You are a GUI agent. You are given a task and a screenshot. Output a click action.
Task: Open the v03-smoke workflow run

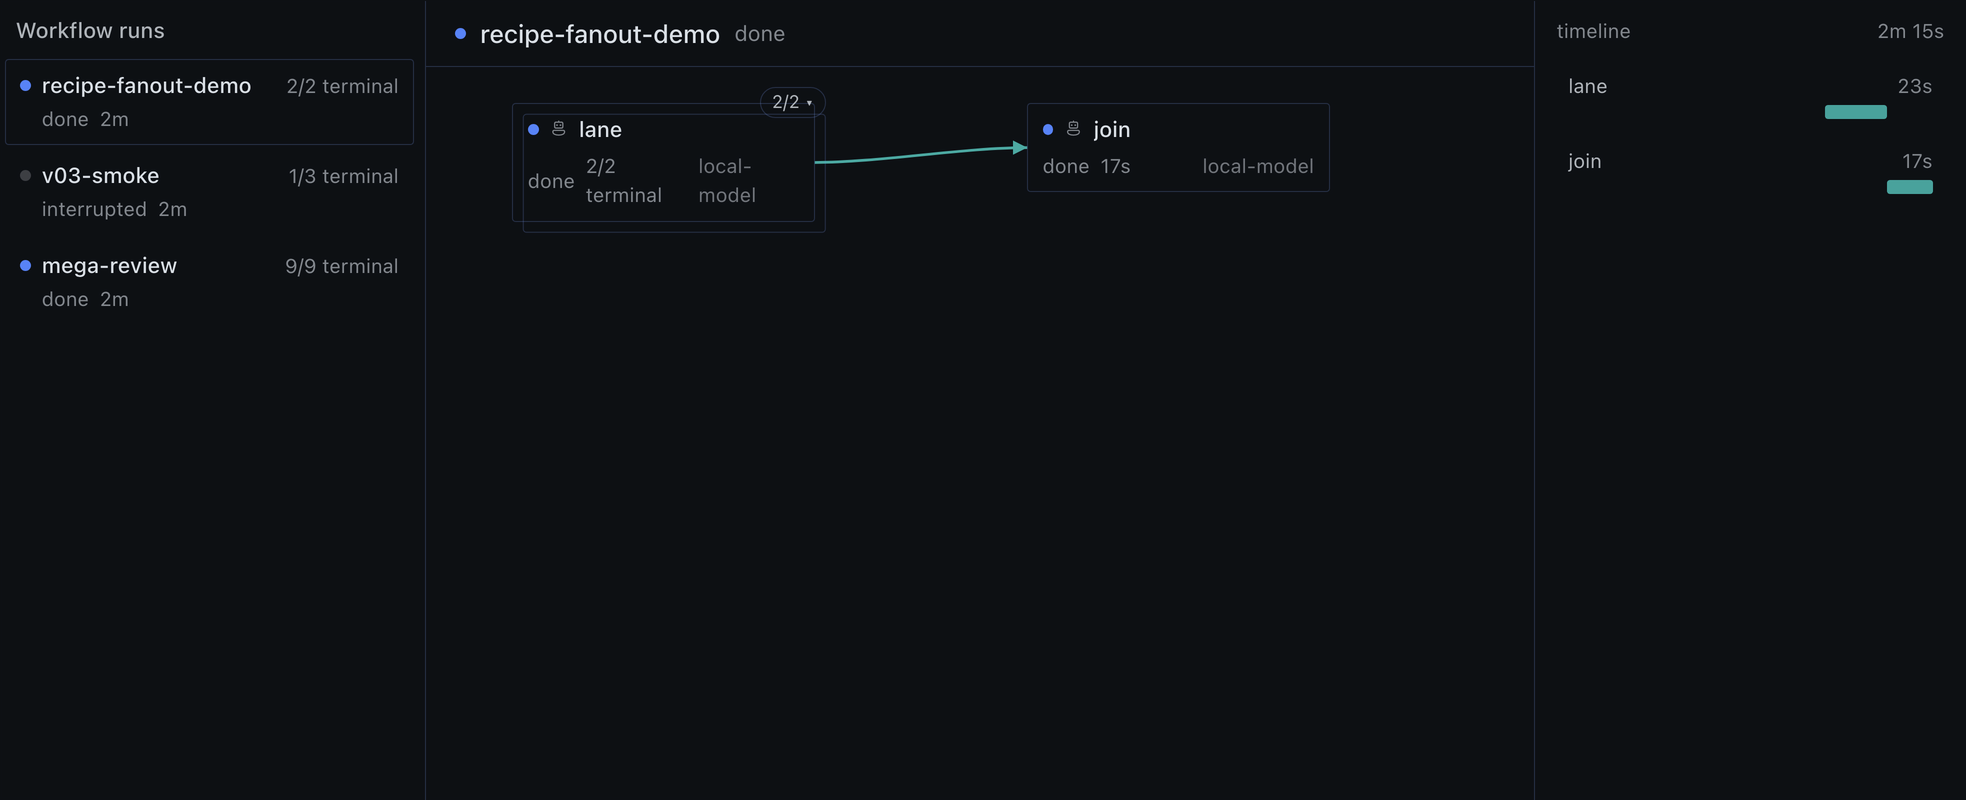click(x=209, y=192)
